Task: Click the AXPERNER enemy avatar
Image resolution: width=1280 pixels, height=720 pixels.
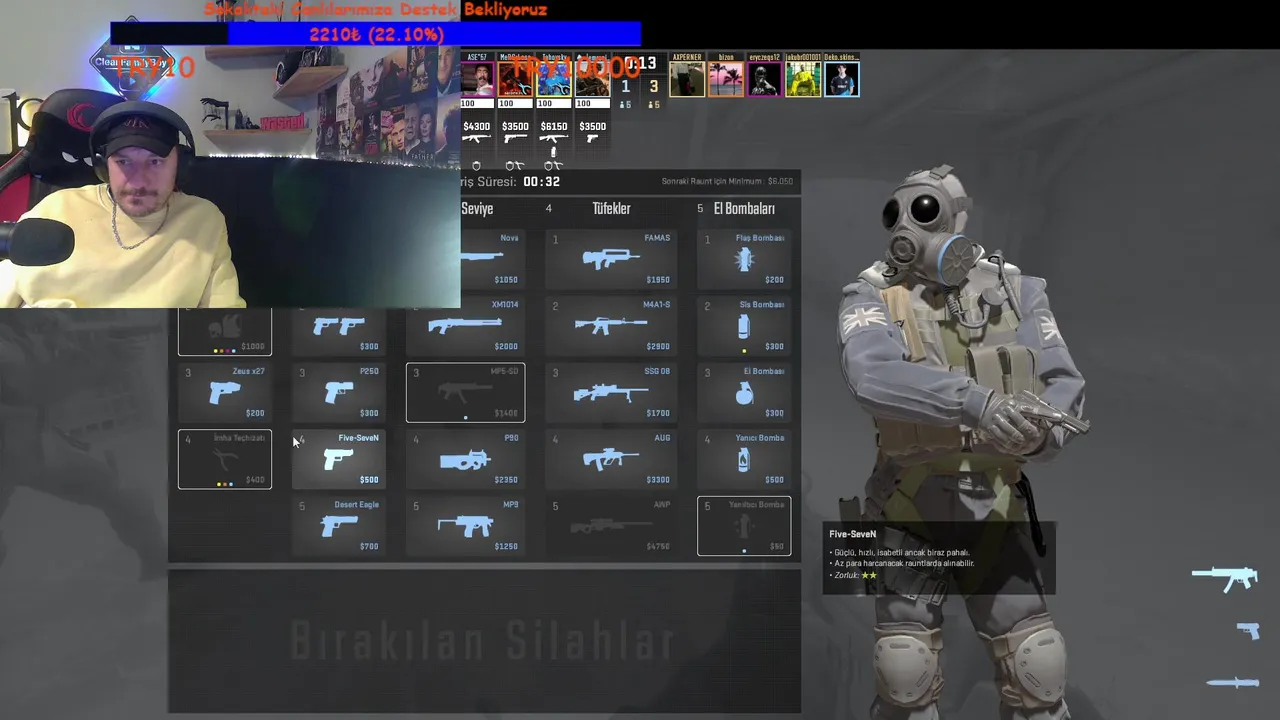Action: point(687,79)
